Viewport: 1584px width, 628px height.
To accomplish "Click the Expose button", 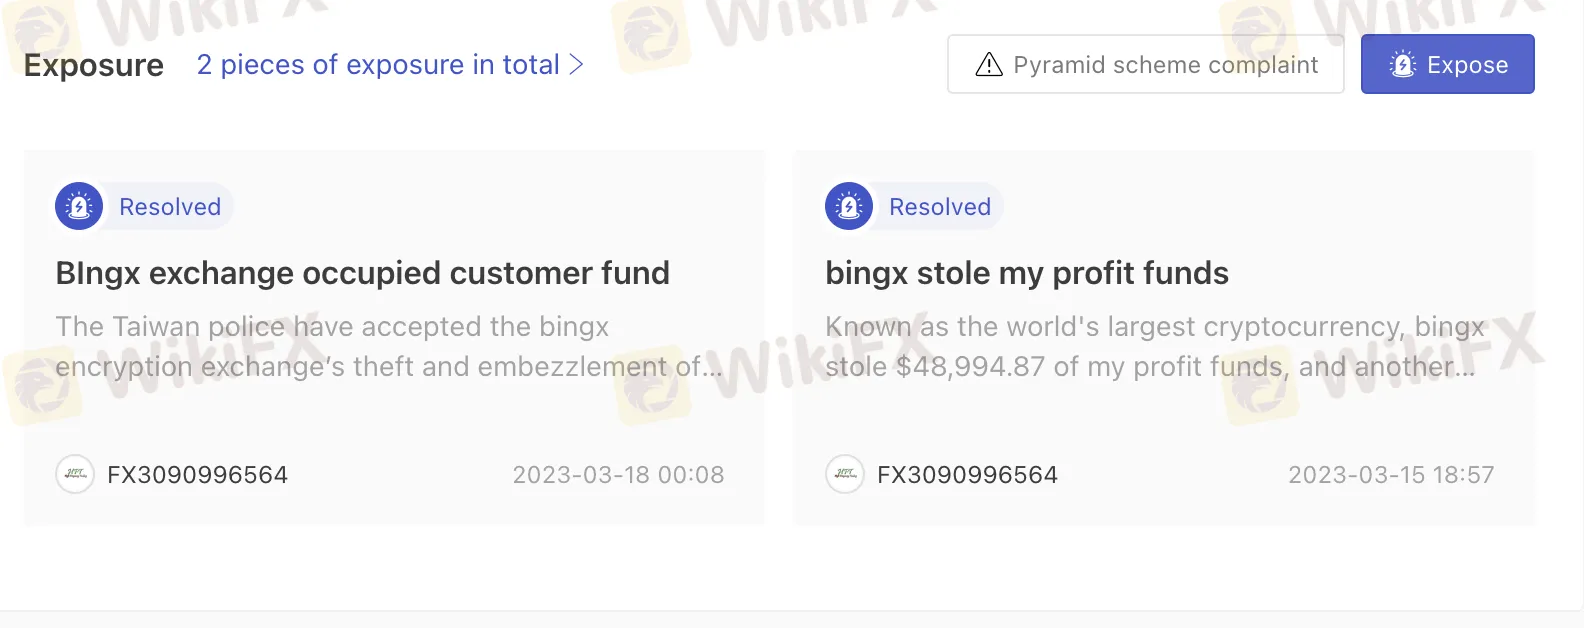I will (1448, 64).
